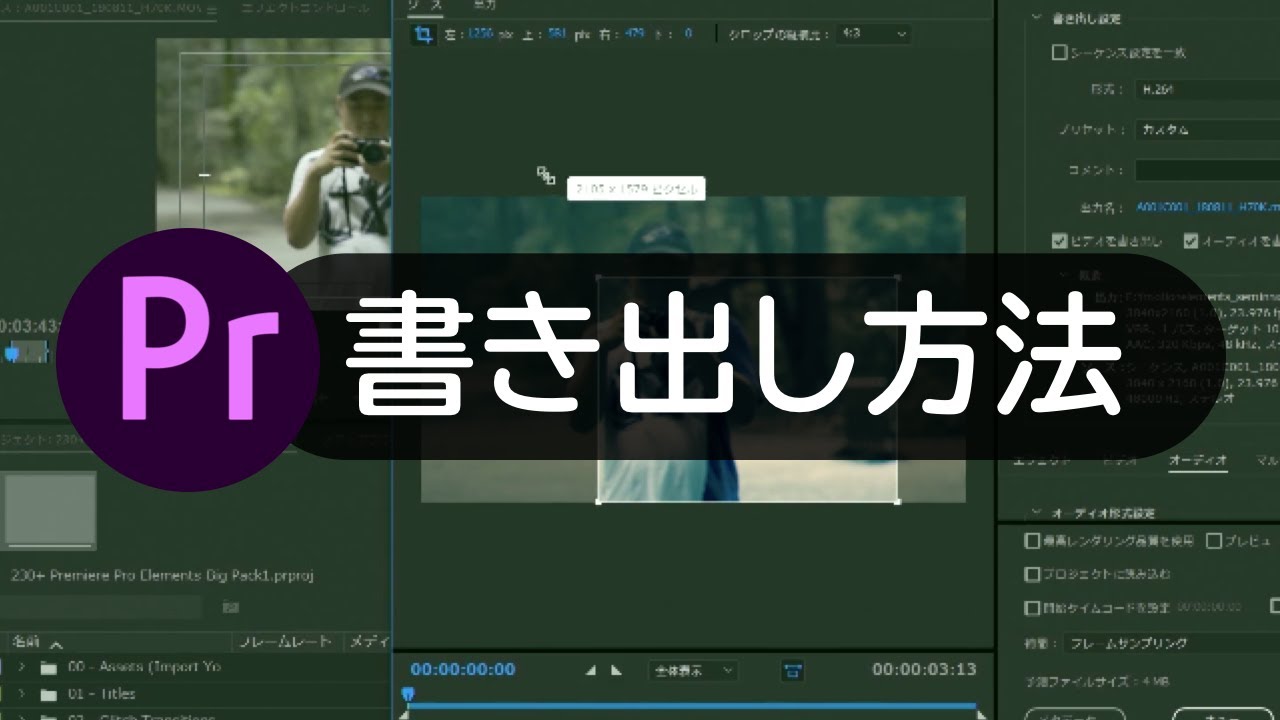Click the 230+ Premiere Pro Elements project name

[x=163, y=576]
